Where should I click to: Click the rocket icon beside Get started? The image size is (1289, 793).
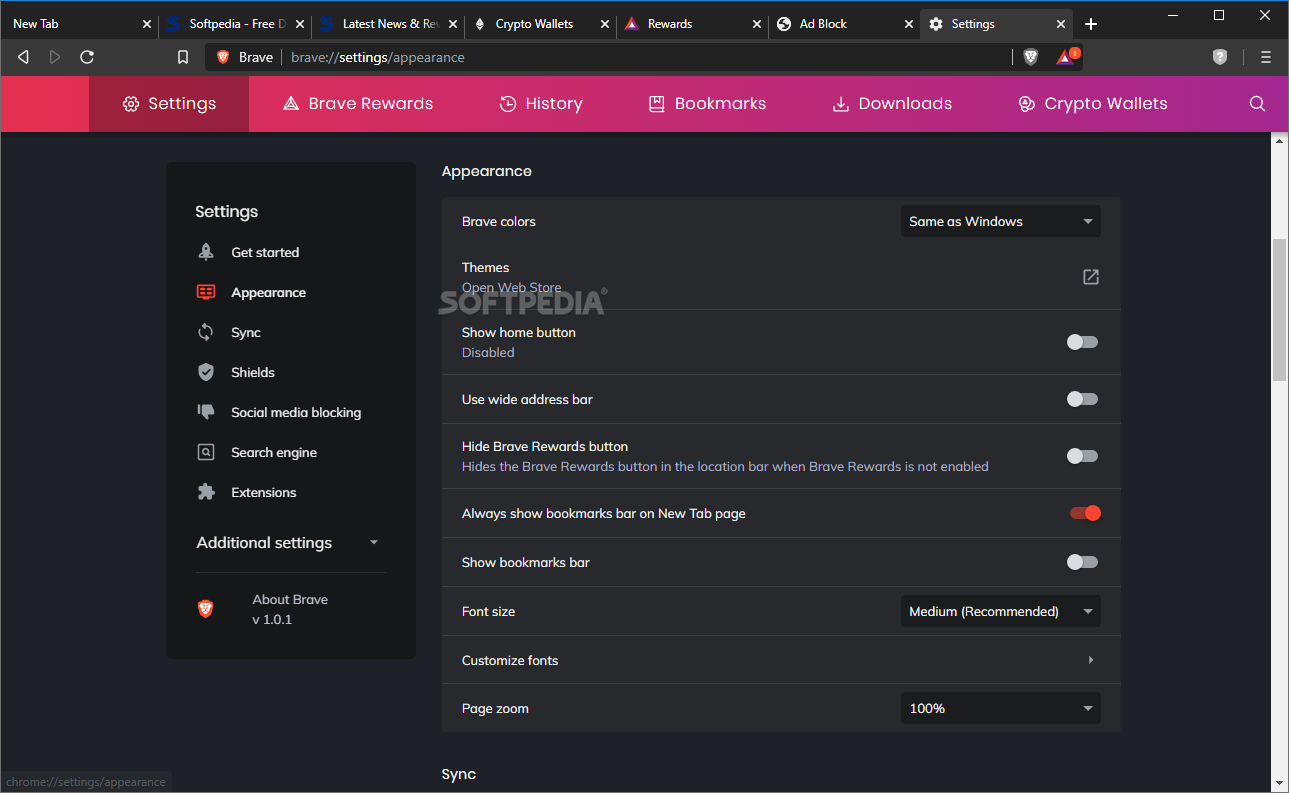click(206, 252)
